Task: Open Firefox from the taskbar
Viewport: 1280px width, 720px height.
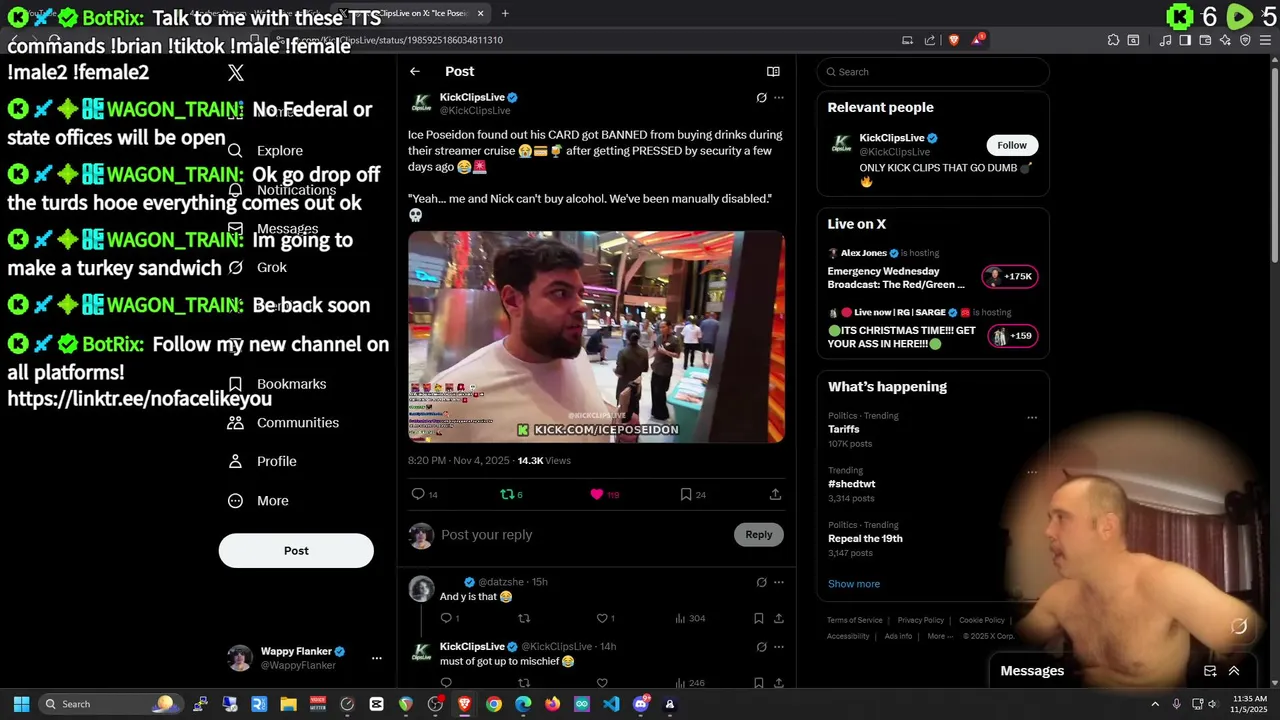Action: [552, 704]
